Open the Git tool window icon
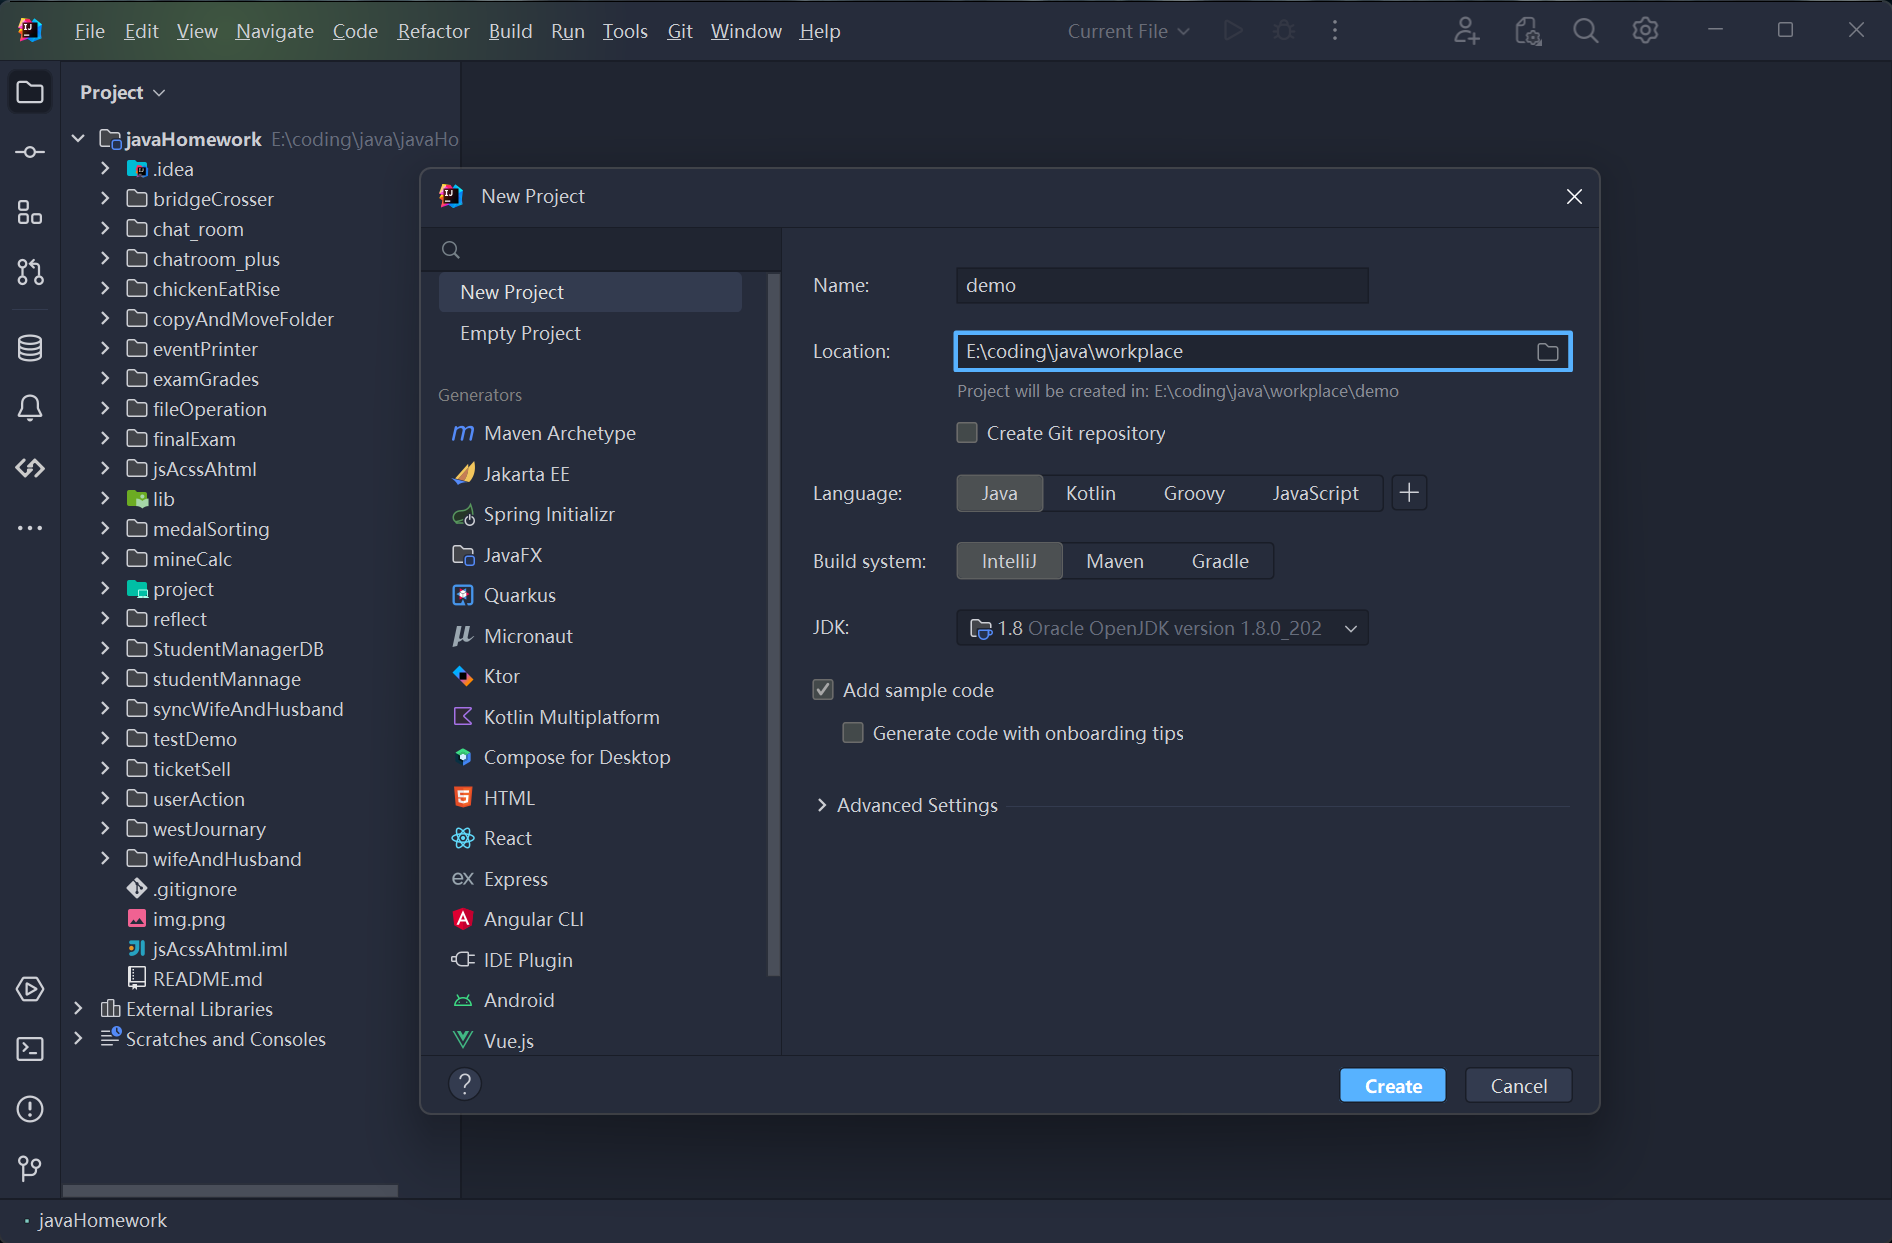Screen dimensions: 1892x1243 [30, 1169]
